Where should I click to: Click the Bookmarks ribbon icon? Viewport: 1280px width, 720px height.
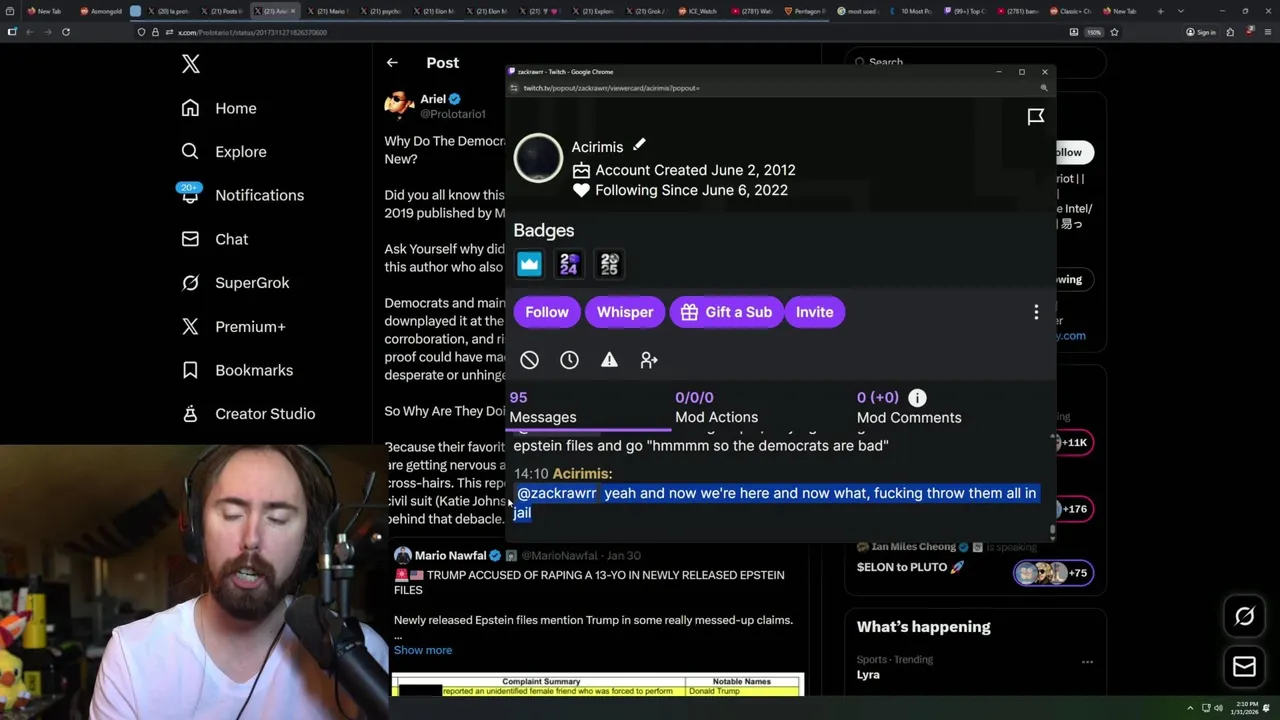pos(190,370)
